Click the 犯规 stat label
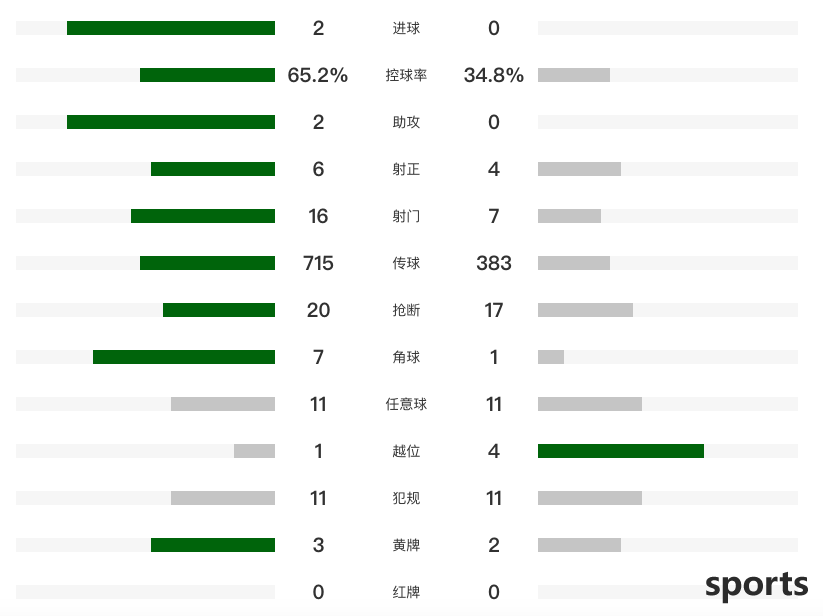This screenshot has width=823, height=616. [406, 498]
